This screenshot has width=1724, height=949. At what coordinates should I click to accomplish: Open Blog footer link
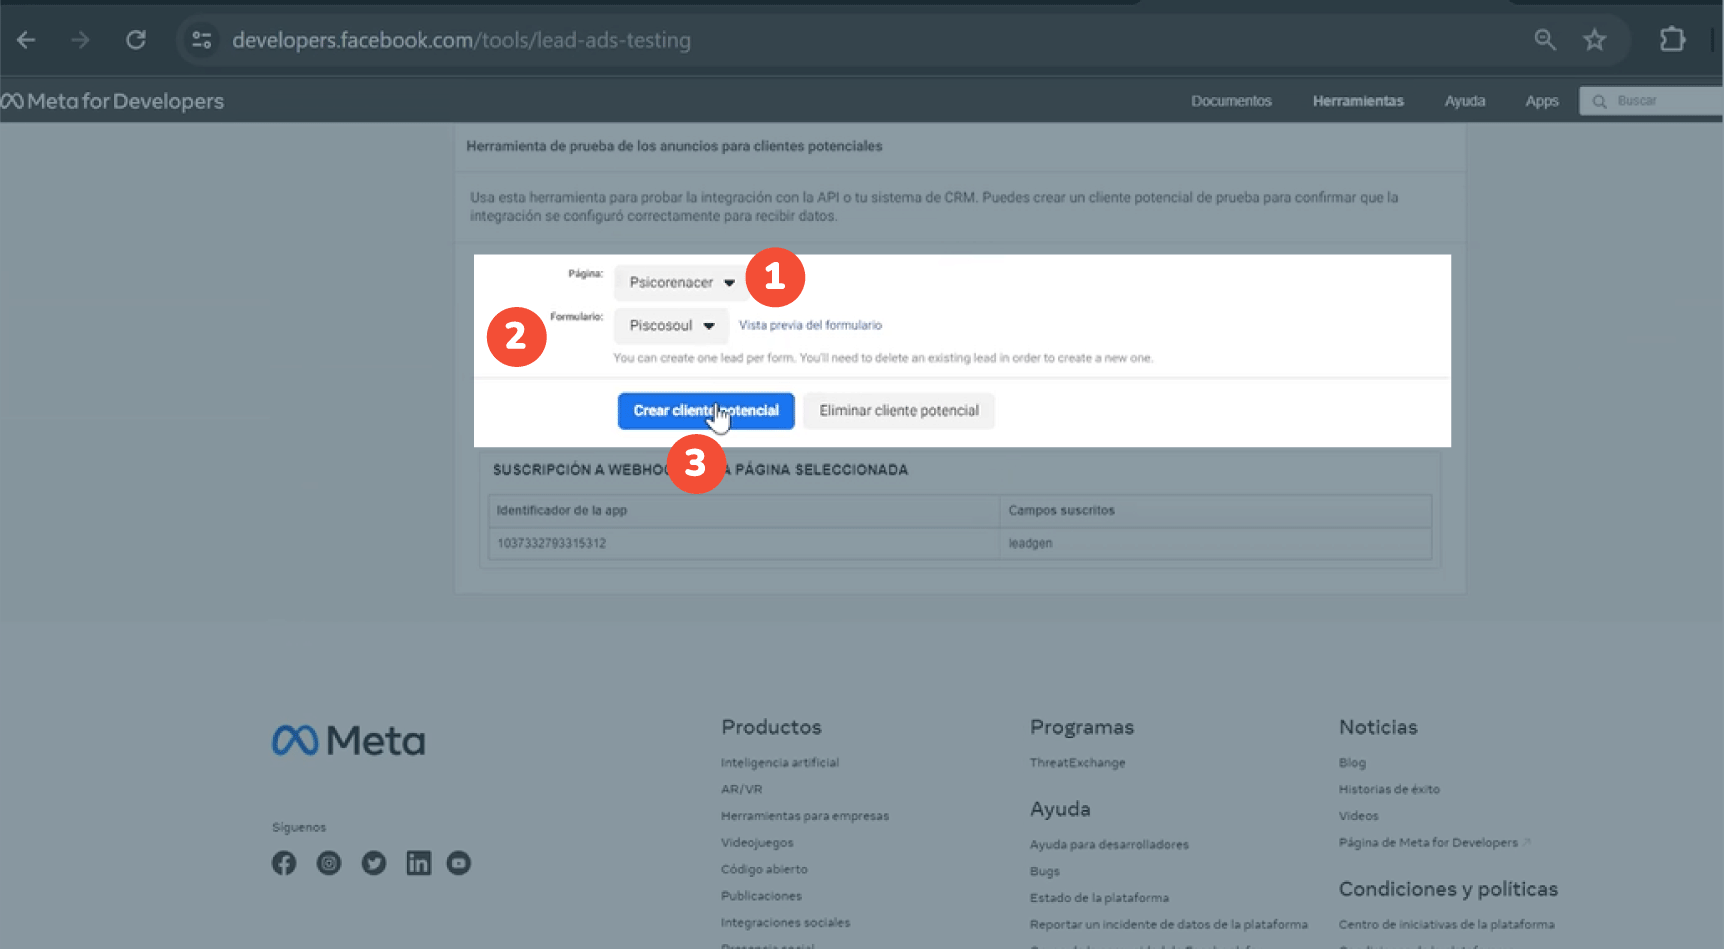(1352, 763)
